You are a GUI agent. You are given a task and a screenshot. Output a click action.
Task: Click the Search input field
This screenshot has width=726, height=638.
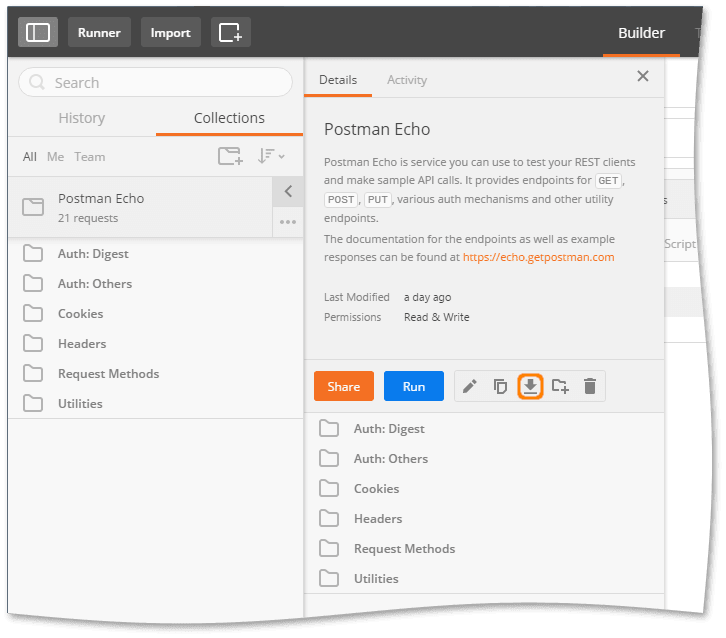tap(156, 82)
